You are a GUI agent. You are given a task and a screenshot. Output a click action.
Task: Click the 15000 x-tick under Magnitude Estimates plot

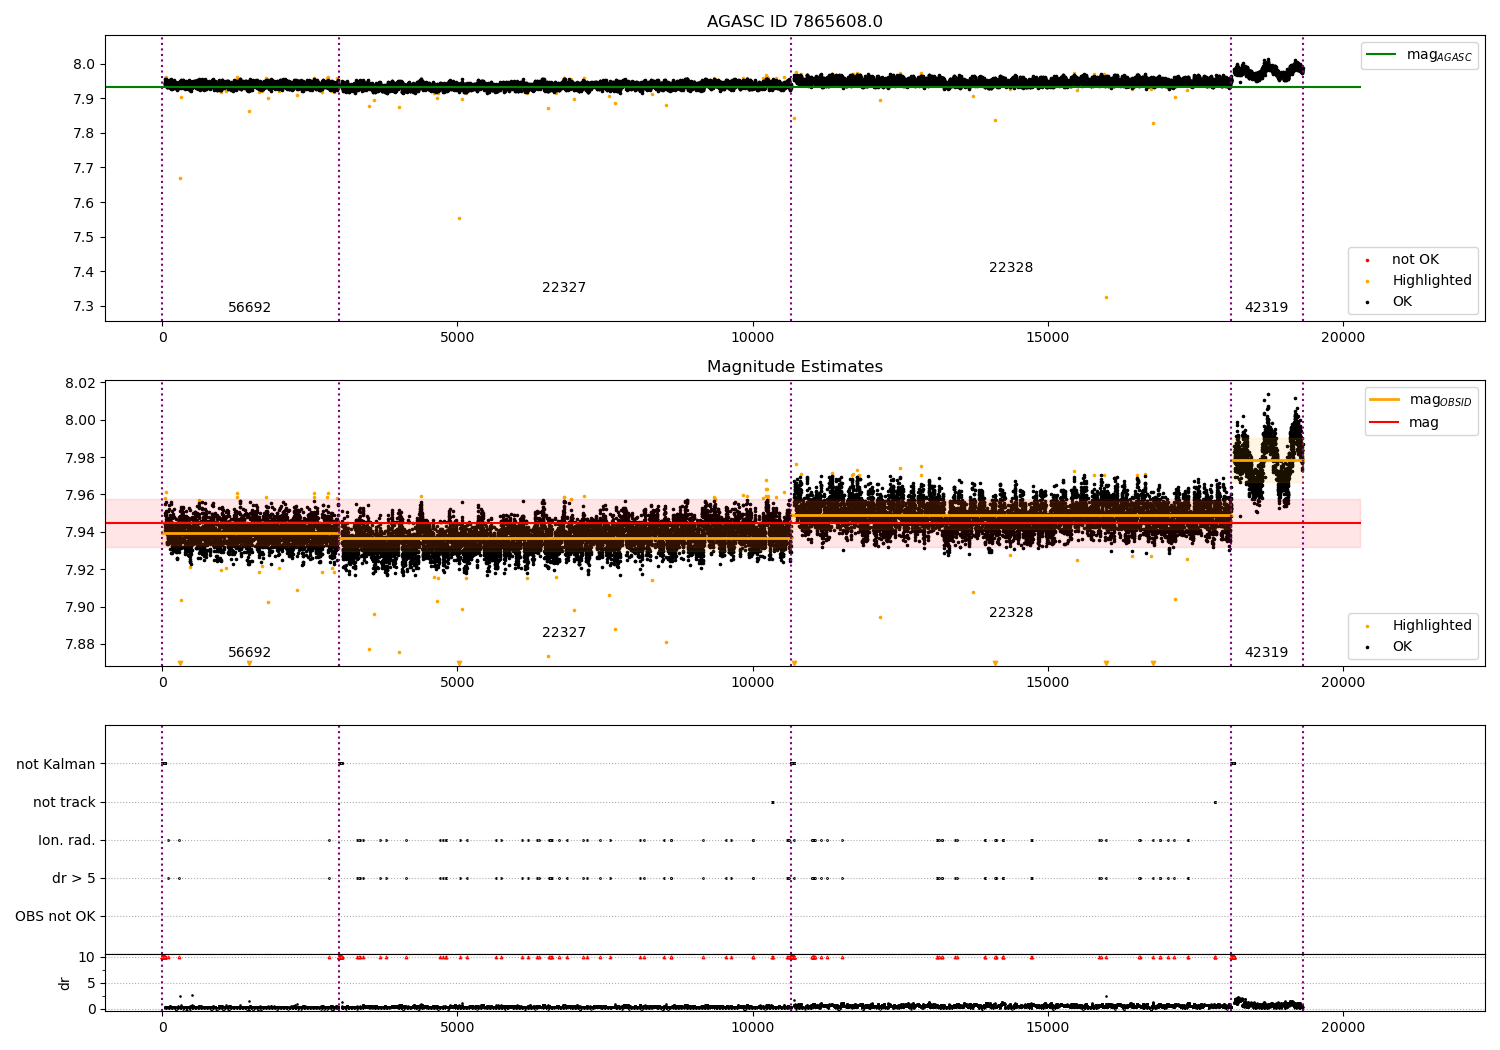pyautogui.click(x=1047, y=682)
